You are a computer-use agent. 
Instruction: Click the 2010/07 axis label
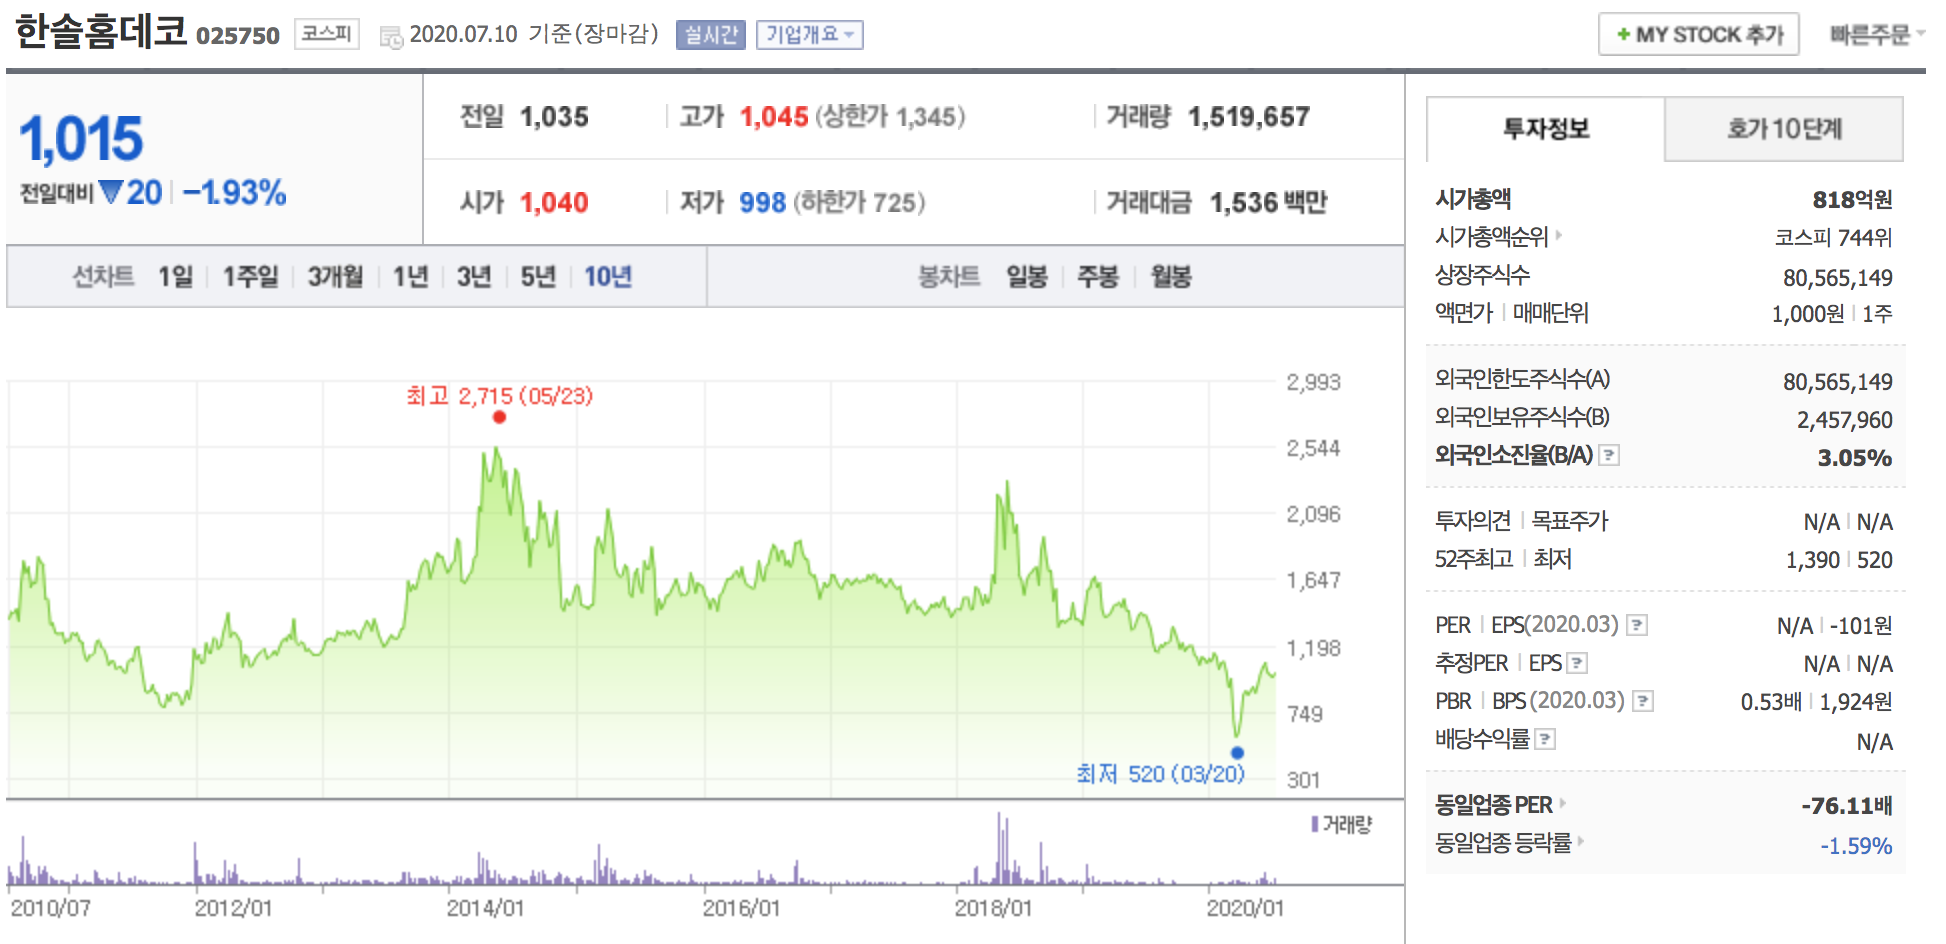tap(50, 908)
